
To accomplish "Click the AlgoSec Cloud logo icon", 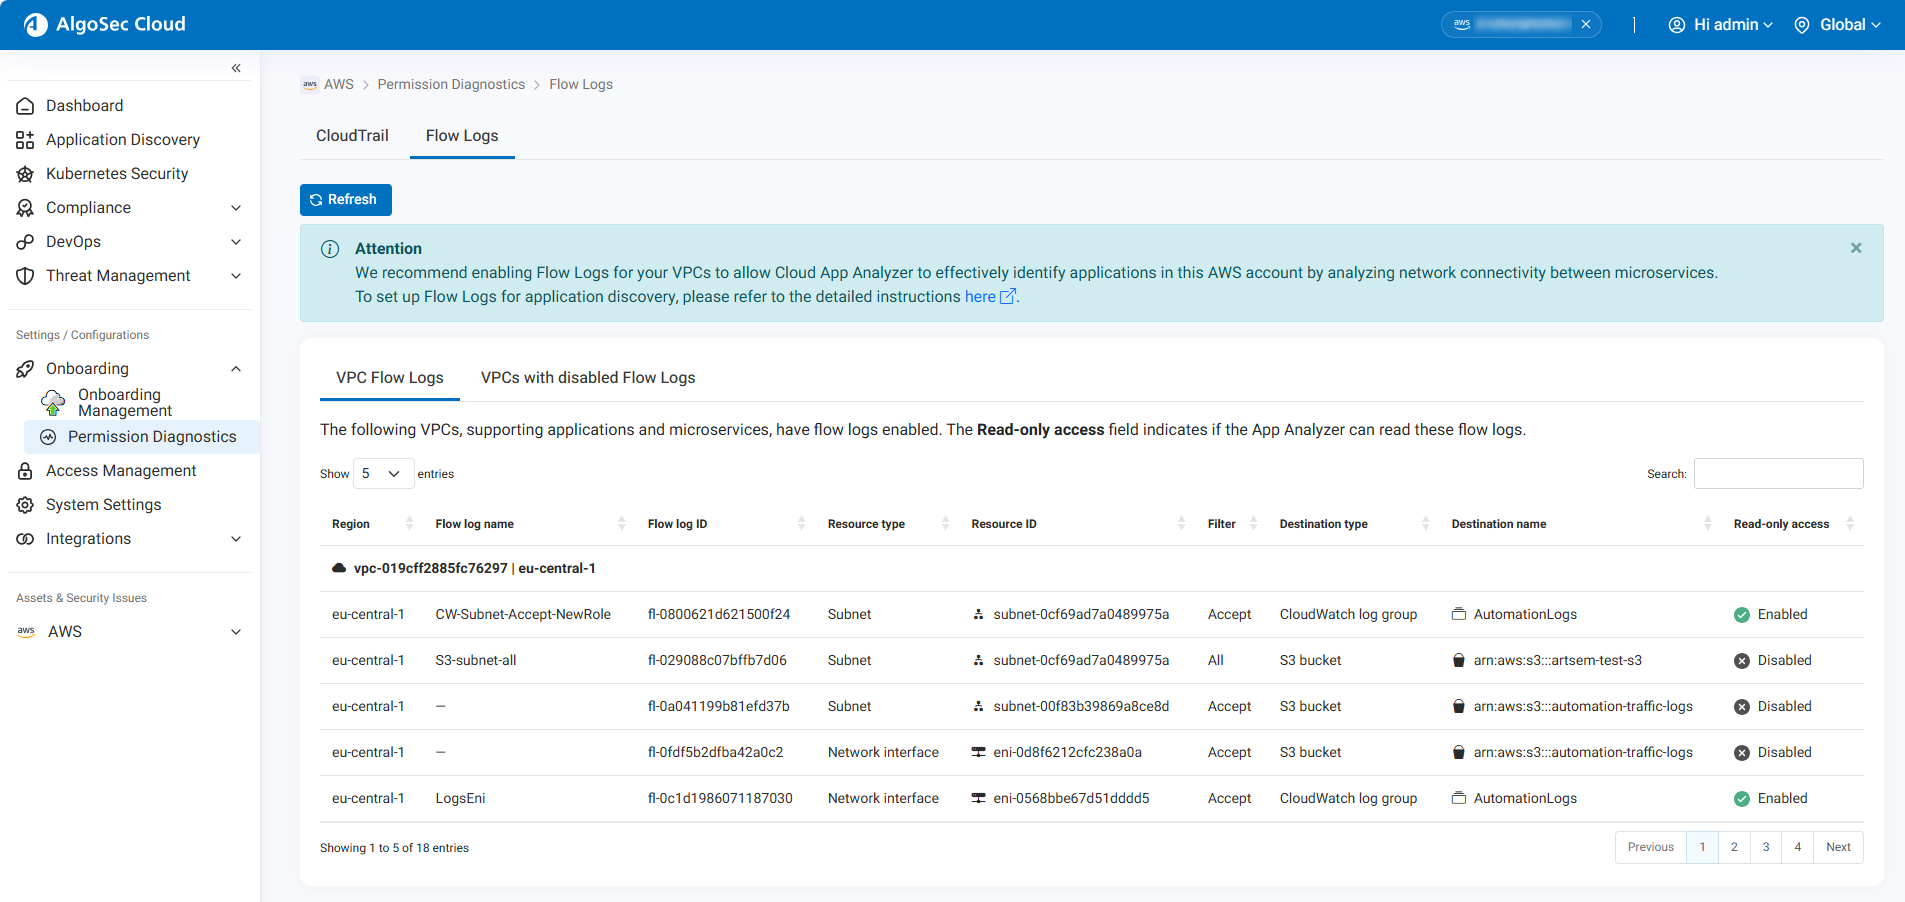I will [x=35, y=24].
